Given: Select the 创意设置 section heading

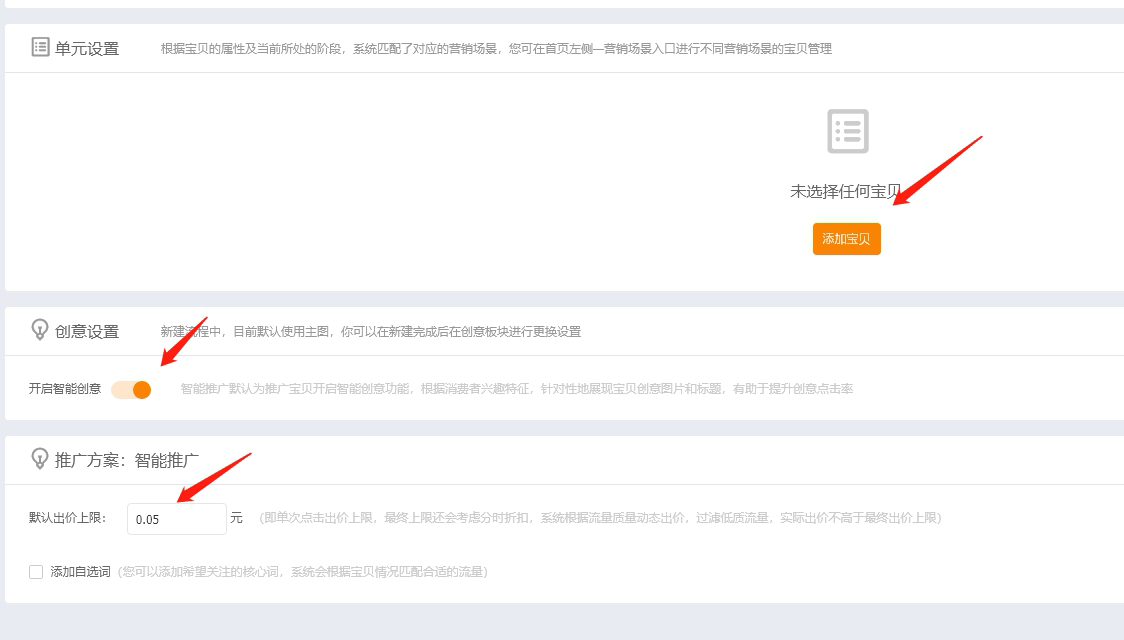Looking at the screenshot, I should pos(87,331).
